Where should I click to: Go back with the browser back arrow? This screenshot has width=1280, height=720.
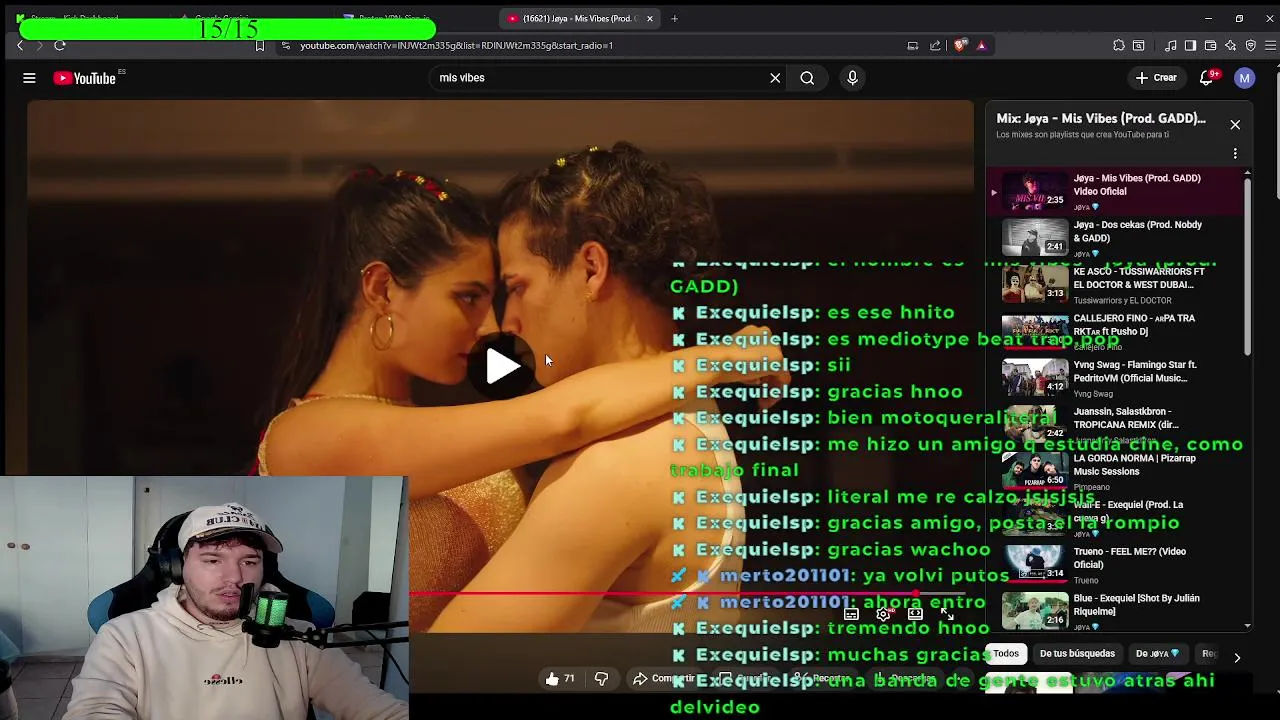pos(20,45)
